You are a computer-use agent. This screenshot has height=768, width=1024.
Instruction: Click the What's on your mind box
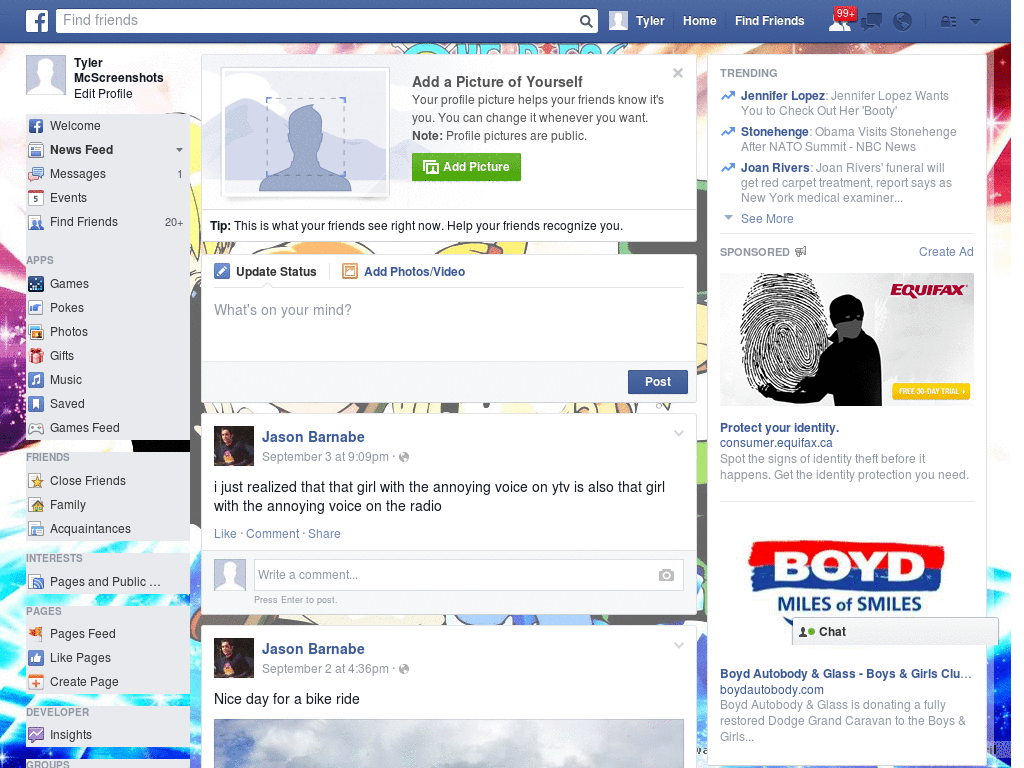tap(449, 325)
